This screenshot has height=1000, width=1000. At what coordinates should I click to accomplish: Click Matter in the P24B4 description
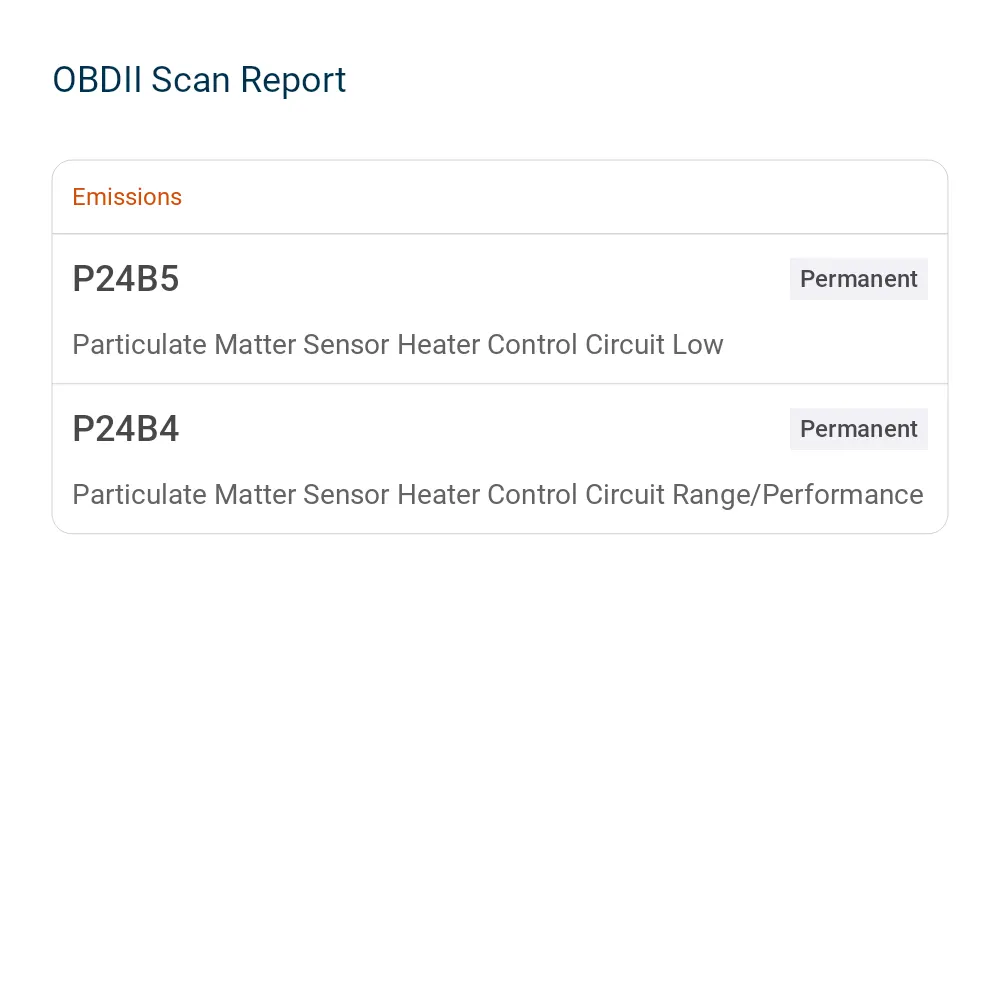coord(255,494)
